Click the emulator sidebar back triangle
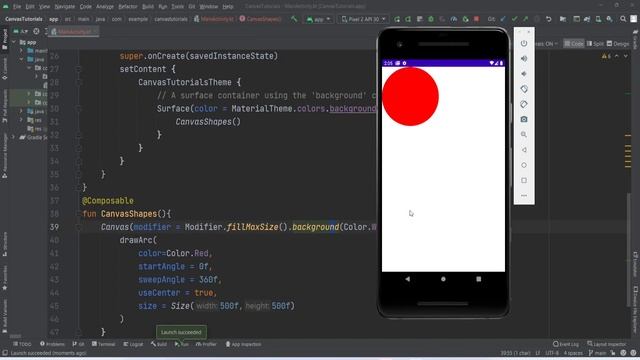 tap(524, 150)
